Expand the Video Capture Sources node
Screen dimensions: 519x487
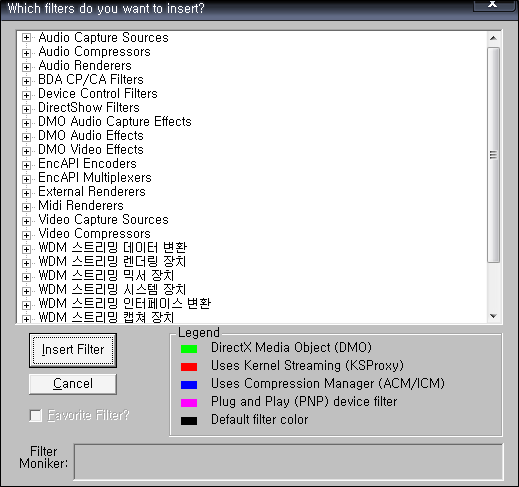click(x=26, y=221)
